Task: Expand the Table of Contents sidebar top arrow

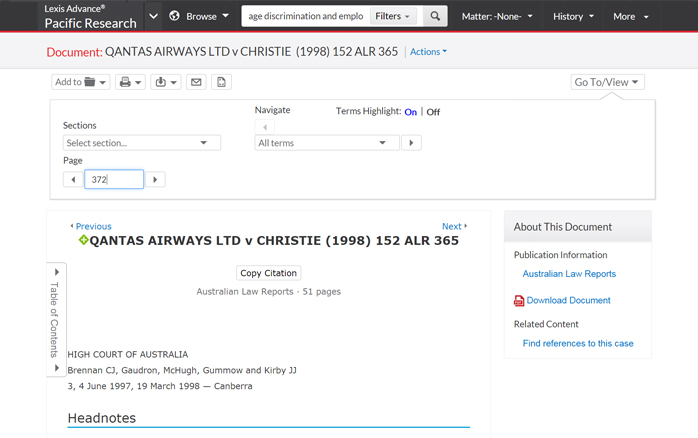Action: coord(57,272)
